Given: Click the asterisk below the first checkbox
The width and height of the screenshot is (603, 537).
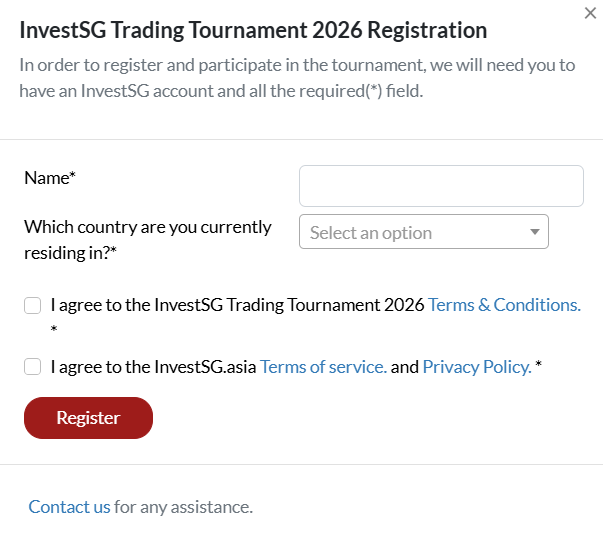Looking at the screenshot, I should pos(54,329).
